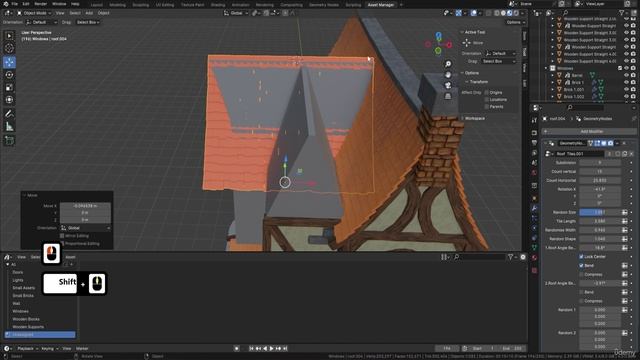Open the Drag Select Box dropdown in the header
This screenshot has height=360, width=640.
[x=88, y=22]
